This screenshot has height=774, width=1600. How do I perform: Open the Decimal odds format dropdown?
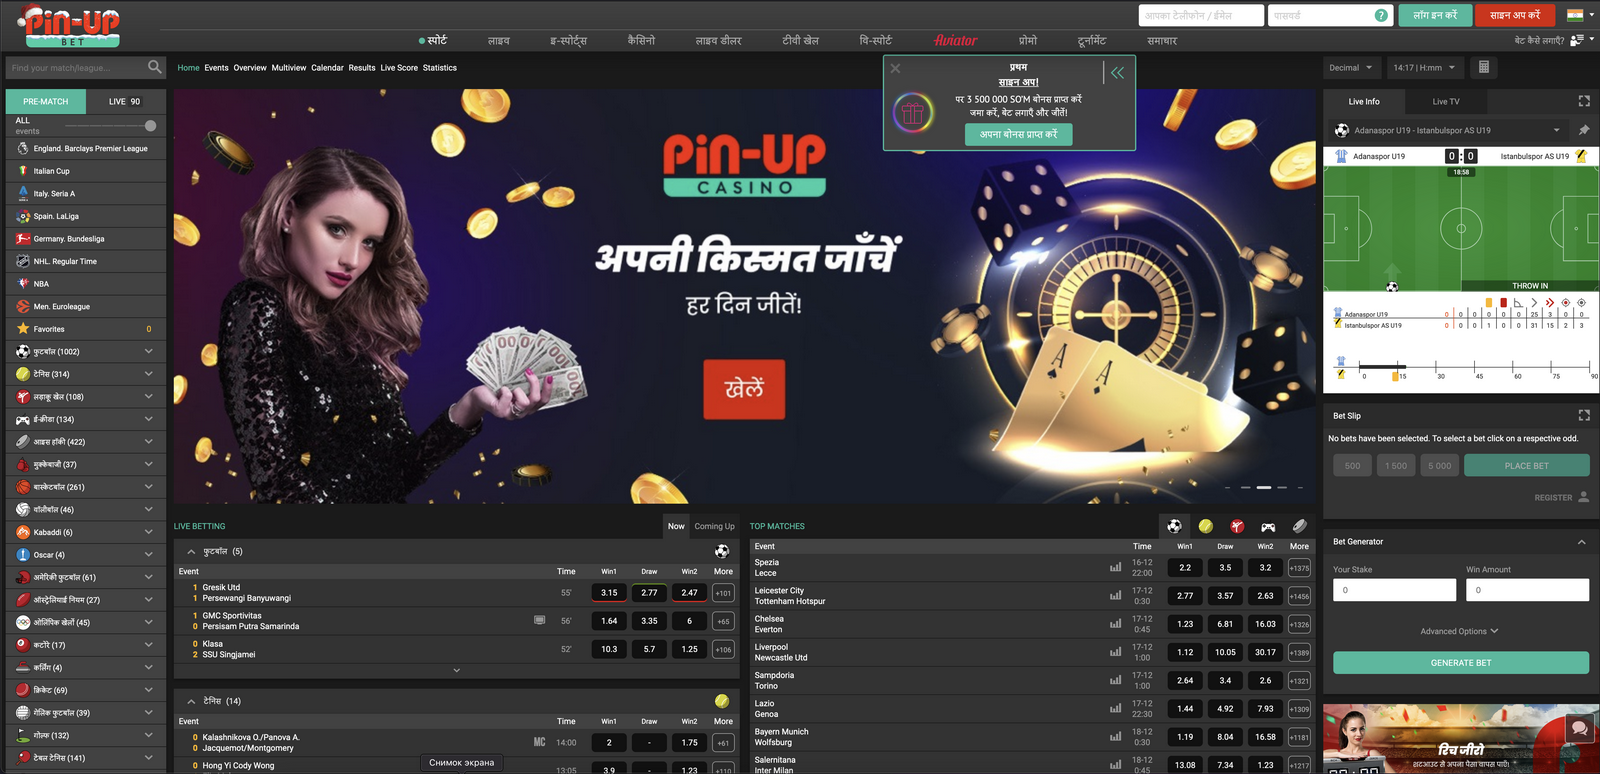coord(1350,67)
